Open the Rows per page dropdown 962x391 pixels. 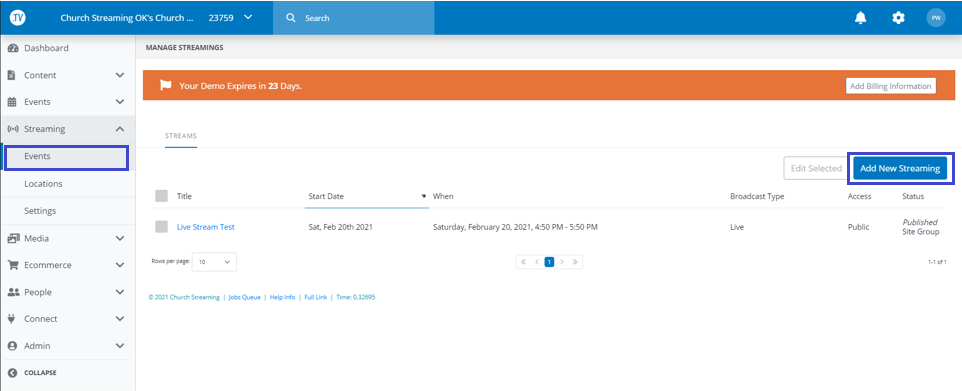214,261
